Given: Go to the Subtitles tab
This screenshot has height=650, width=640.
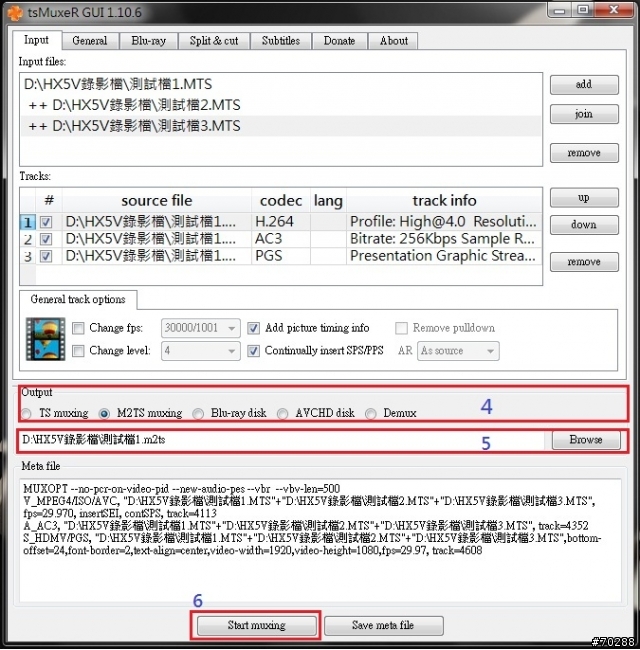Looking at the screenshot, I should (281, 41).
